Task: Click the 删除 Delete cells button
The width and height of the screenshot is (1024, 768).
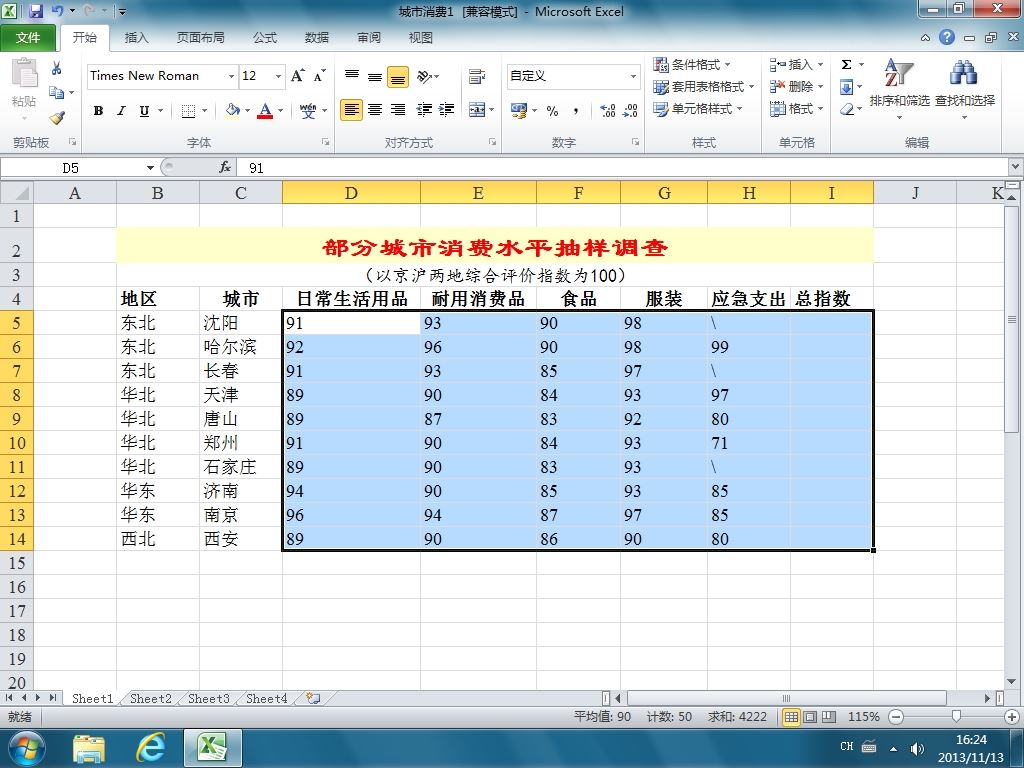Action: click(x=791, y=86)
